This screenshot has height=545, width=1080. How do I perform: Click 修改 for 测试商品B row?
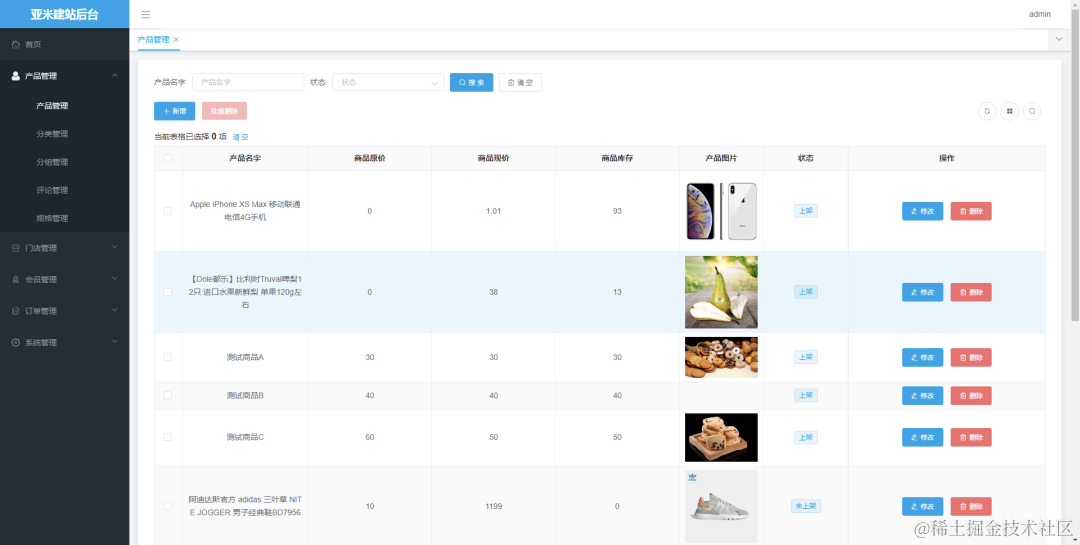point(922,395)
